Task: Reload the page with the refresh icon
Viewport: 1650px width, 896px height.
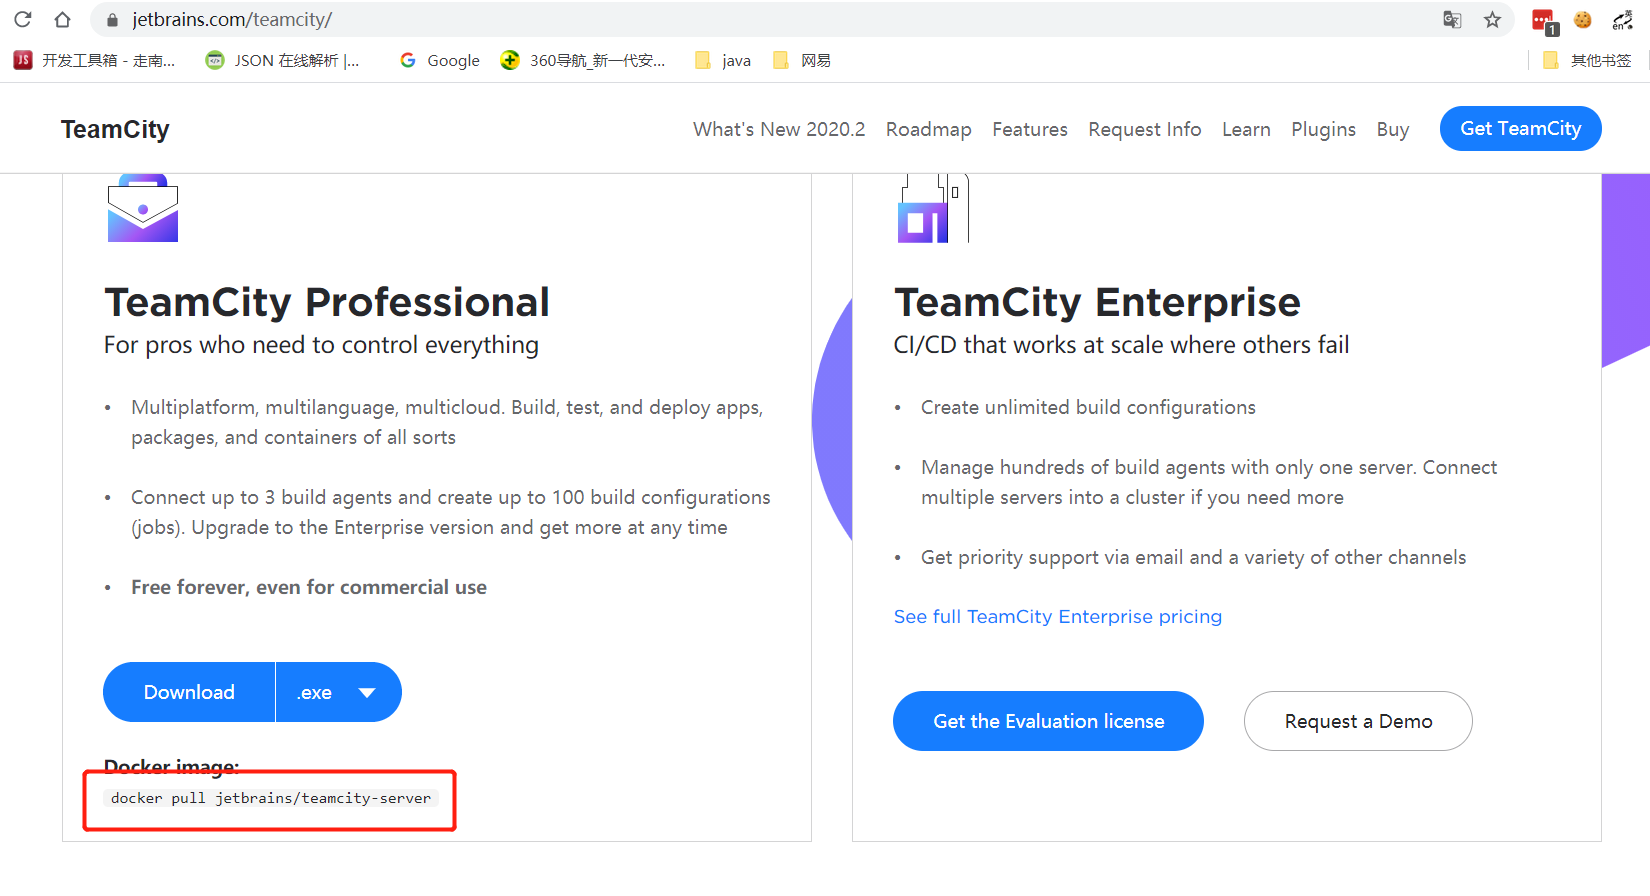Action: tap(22, 19)
